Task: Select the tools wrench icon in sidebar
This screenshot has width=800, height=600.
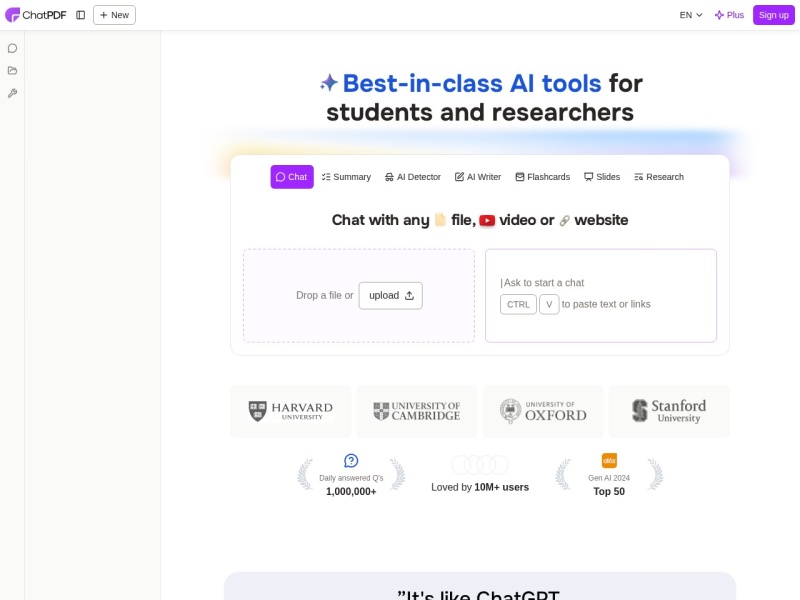Action: (12, 93)
